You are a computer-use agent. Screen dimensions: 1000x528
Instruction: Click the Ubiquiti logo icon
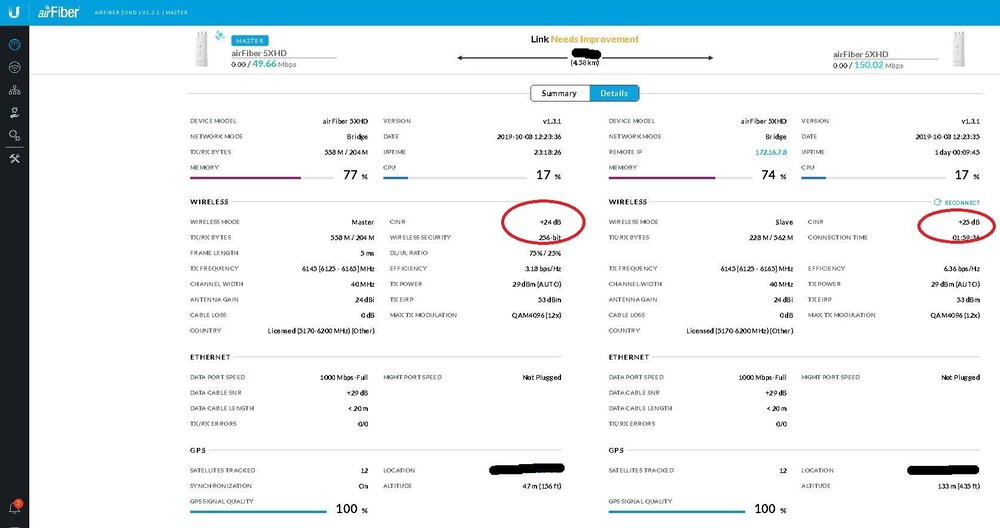14,11
